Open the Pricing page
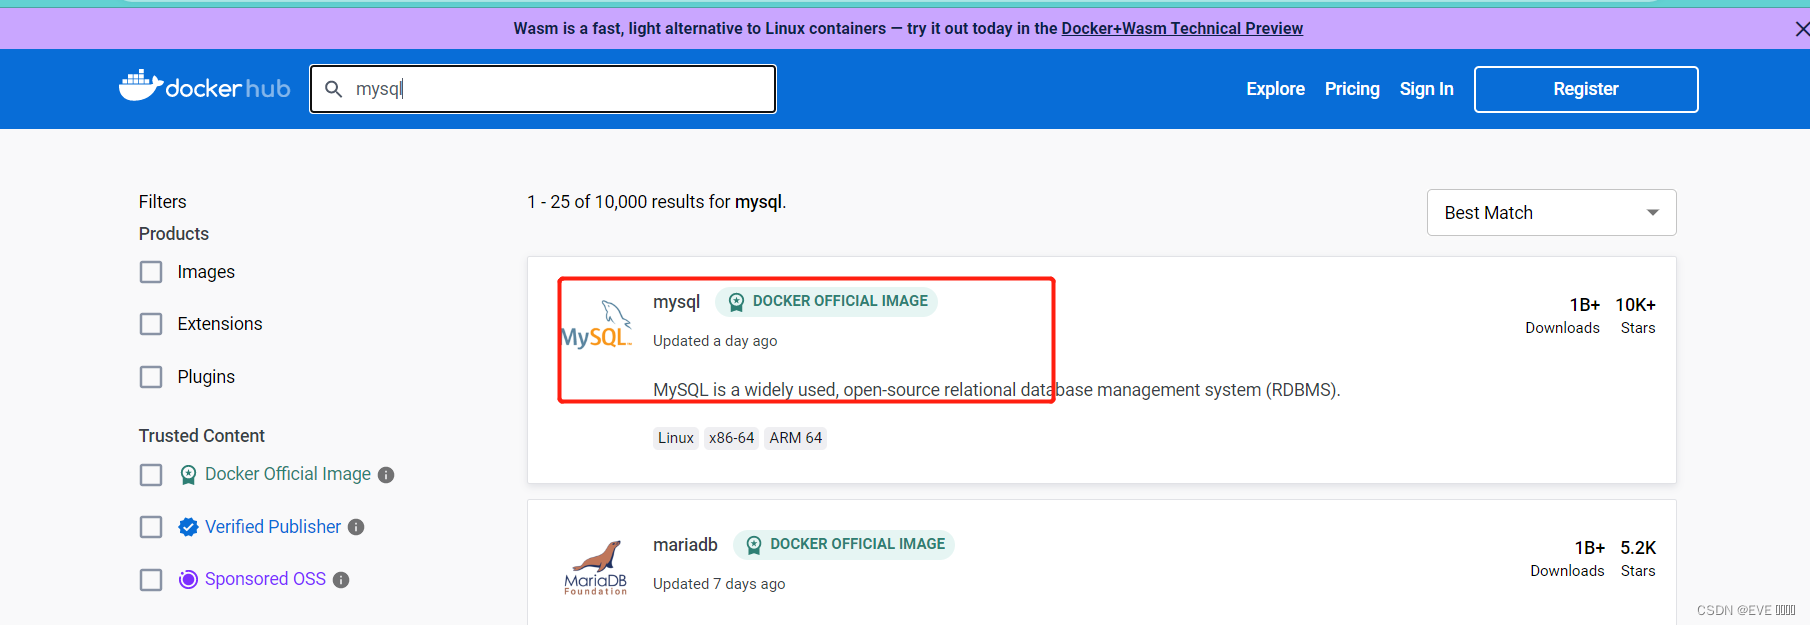This screenshot has height=625, width=1810. coord(1352,89)
